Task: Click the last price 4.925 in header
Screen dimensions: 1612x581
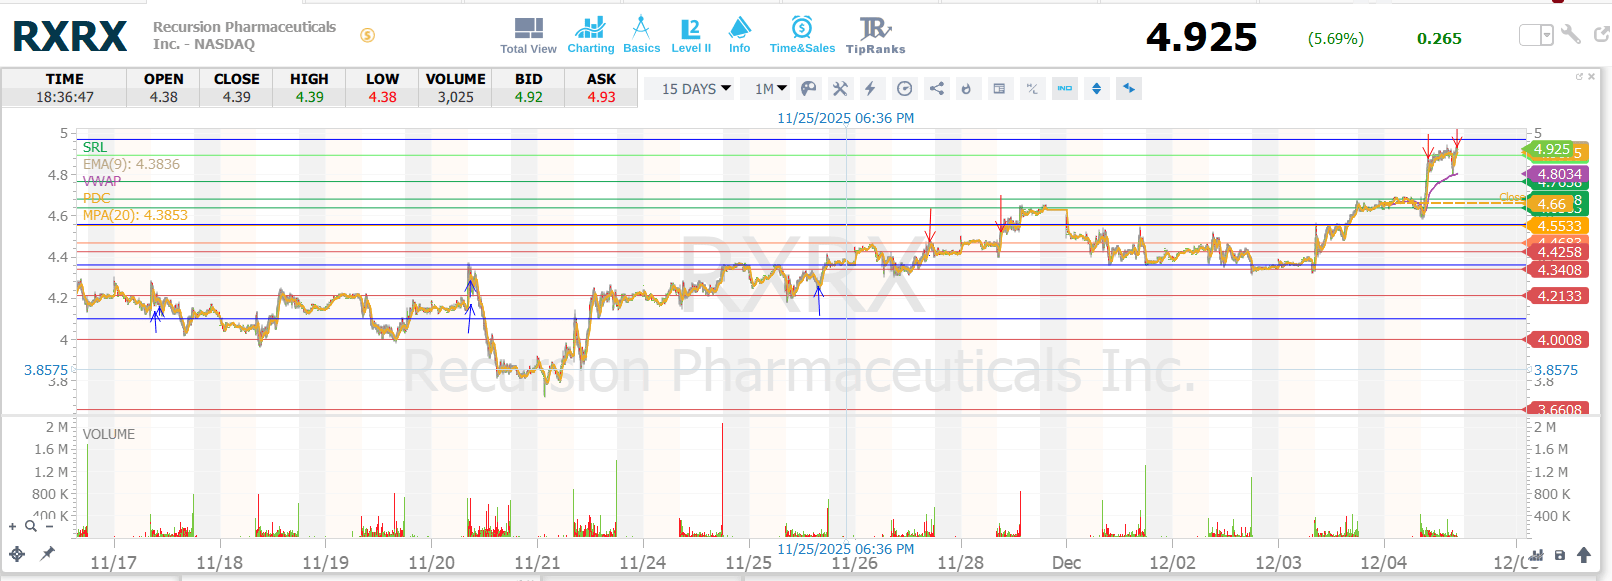Action: pyautogui.click(x=1201, y=37)
